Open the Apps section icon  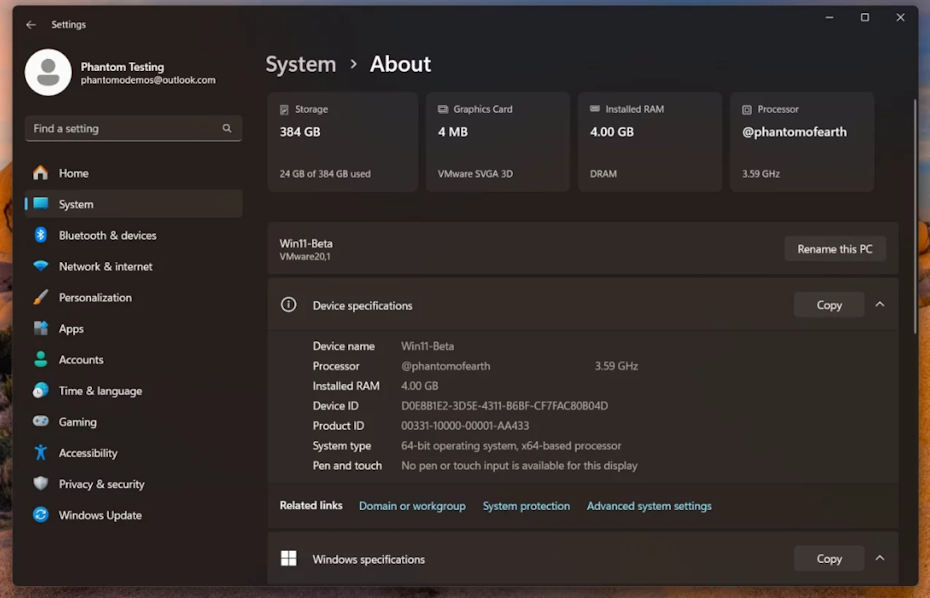[x=40, y=329]
